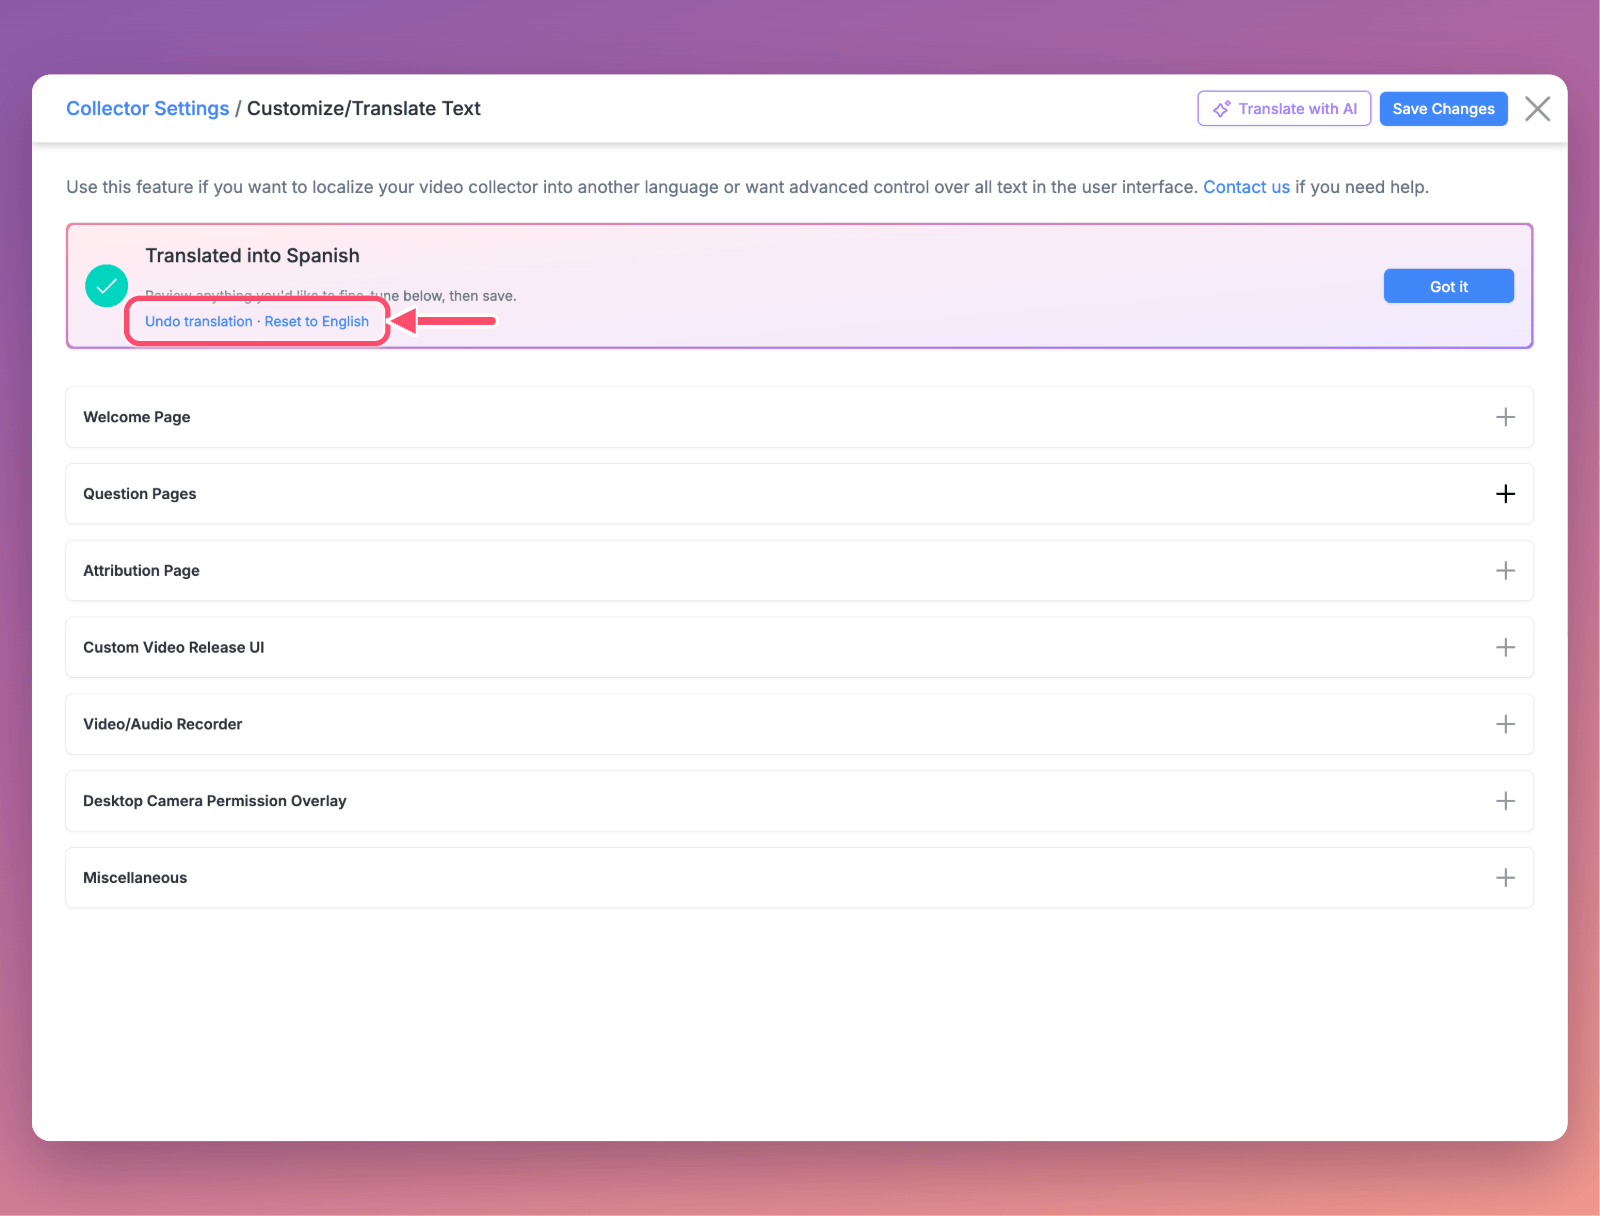Close the Customize/Translate Text dialog
Image resolution: width=1600 pixels, height=1216 pixels.
pyautogui.click(x=1537, y=109)
